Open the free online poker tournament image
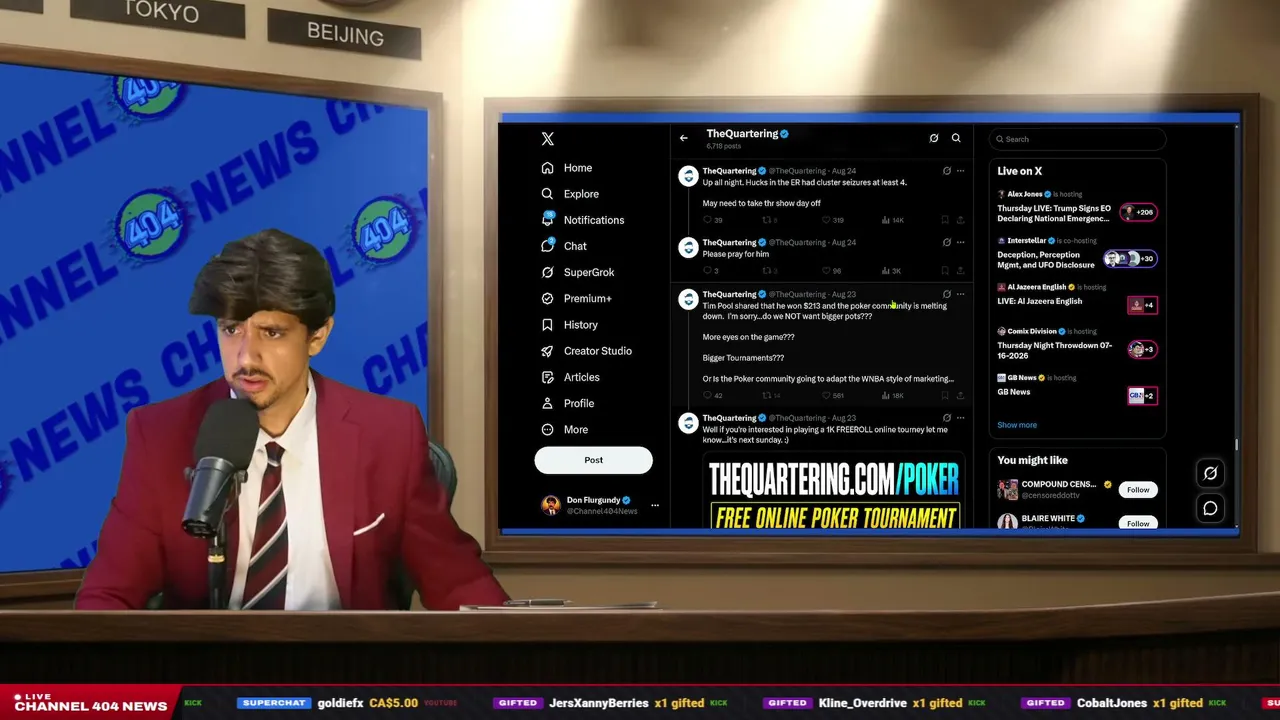 (834, 490)
